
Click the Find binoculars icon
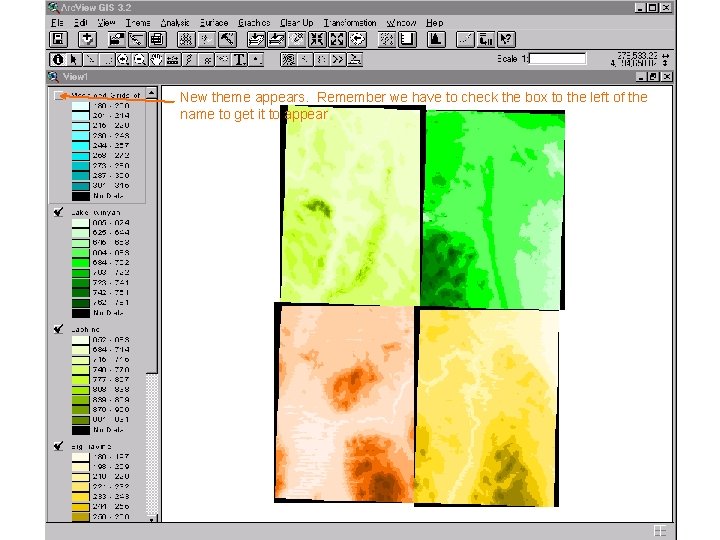[186, 39]
